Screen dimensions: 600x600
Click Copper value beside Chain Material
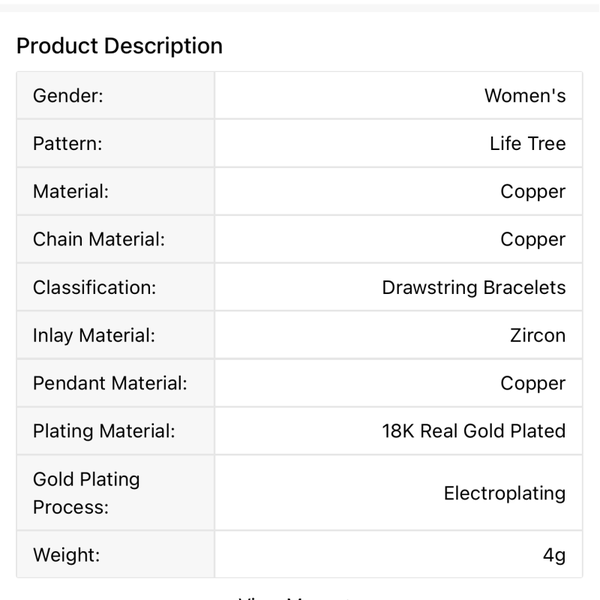point(533,240)
